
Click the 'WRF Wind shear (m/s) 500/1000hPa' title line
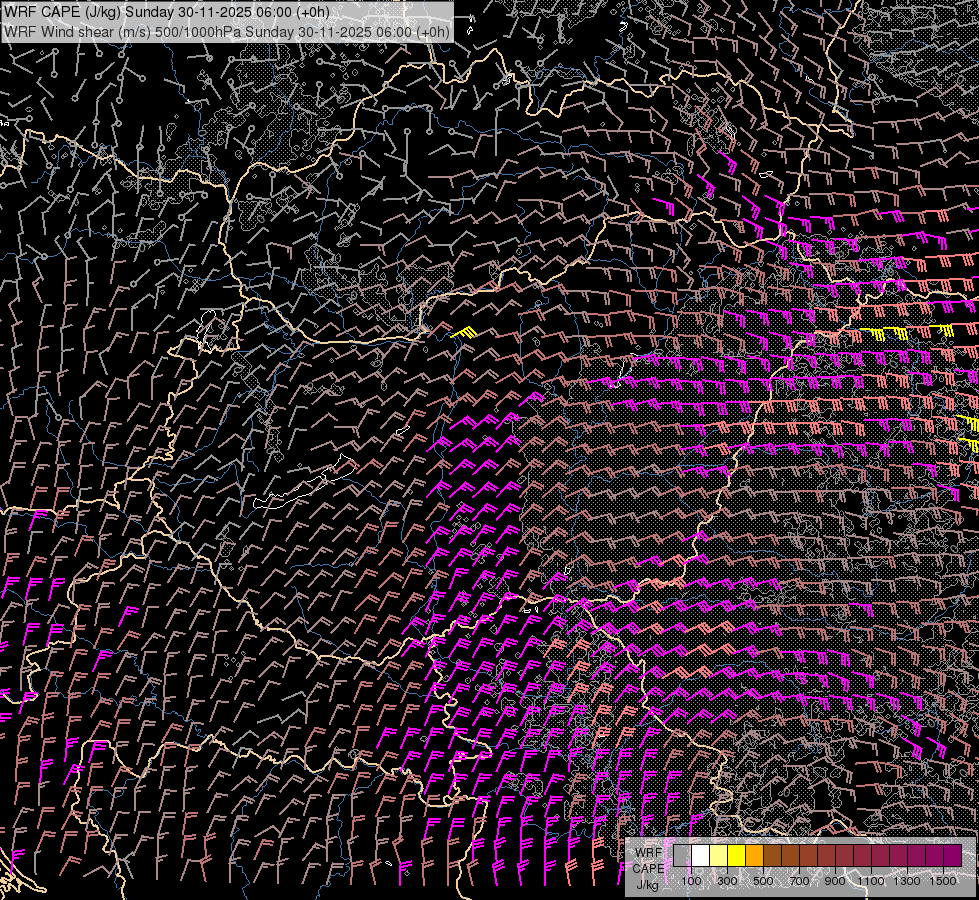pyautogui.click(x=226, y=32)
